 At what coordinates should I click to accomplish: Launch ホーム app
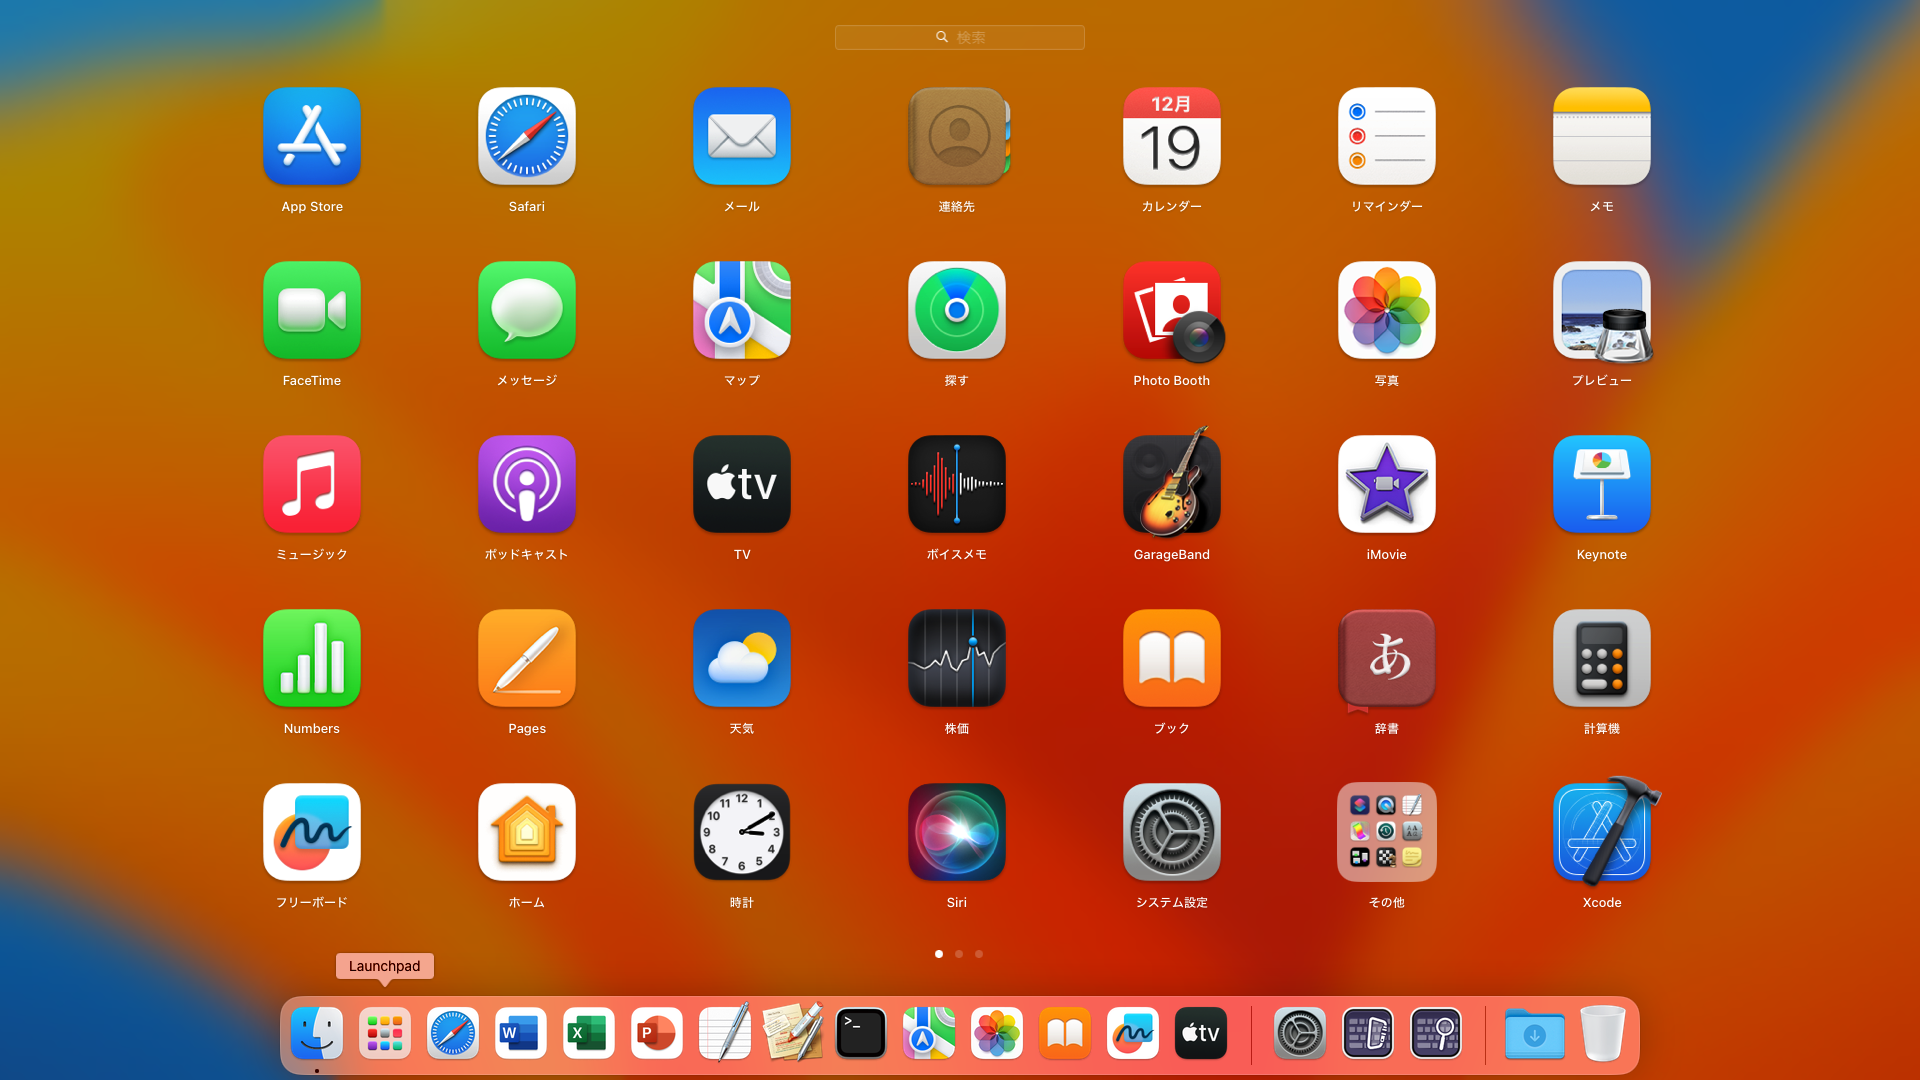coord(527,832)
